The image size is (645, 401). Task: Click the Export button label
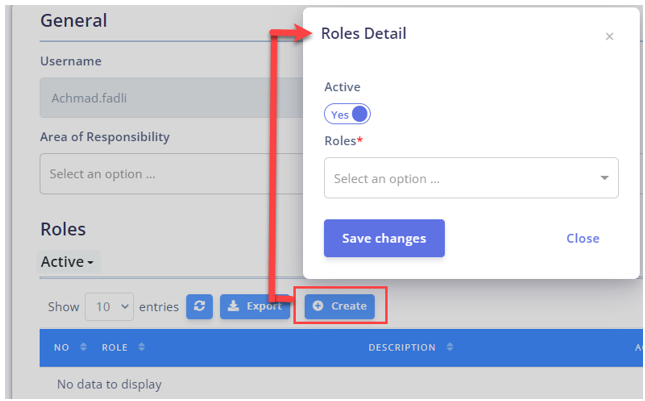[264, 306]
